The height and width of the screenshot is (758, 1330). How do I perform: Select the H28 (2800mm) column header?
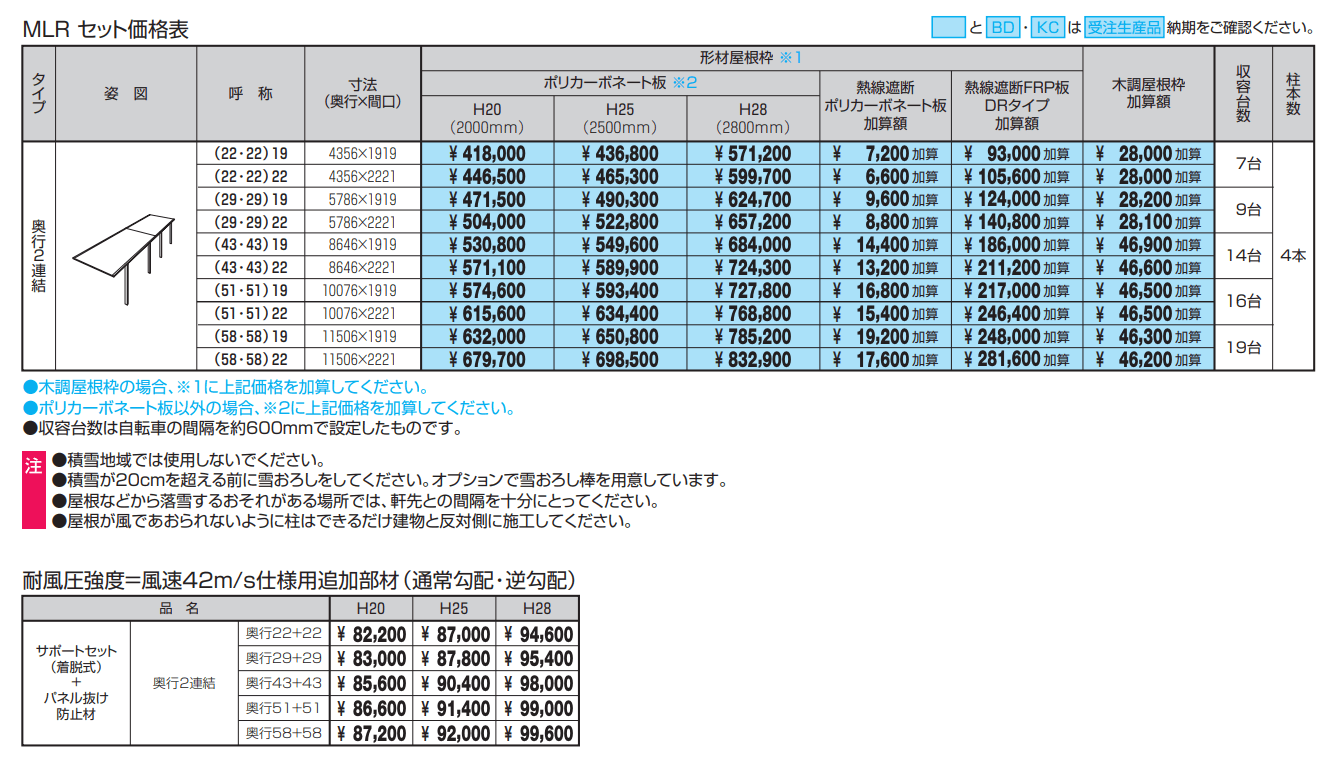point(753,118)
